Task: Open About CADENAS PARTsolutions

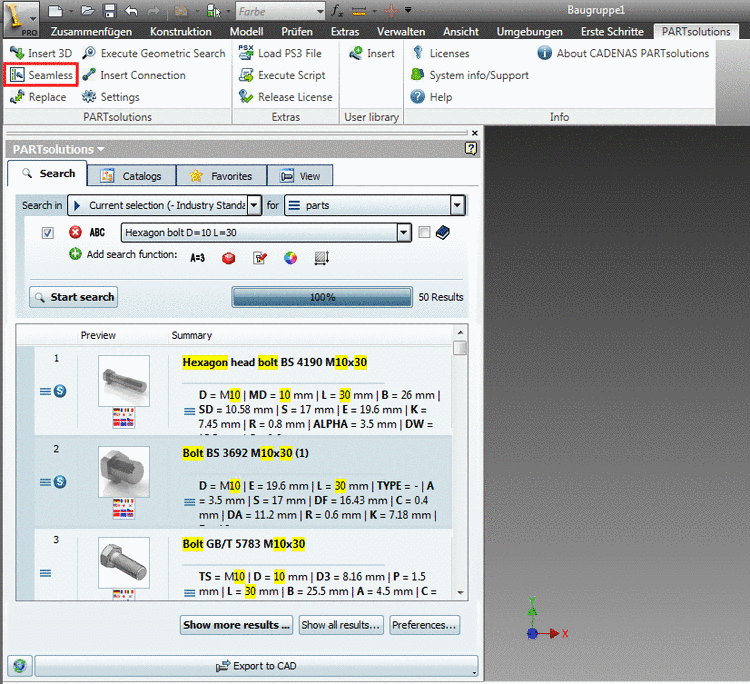Action: click(623, 53)
